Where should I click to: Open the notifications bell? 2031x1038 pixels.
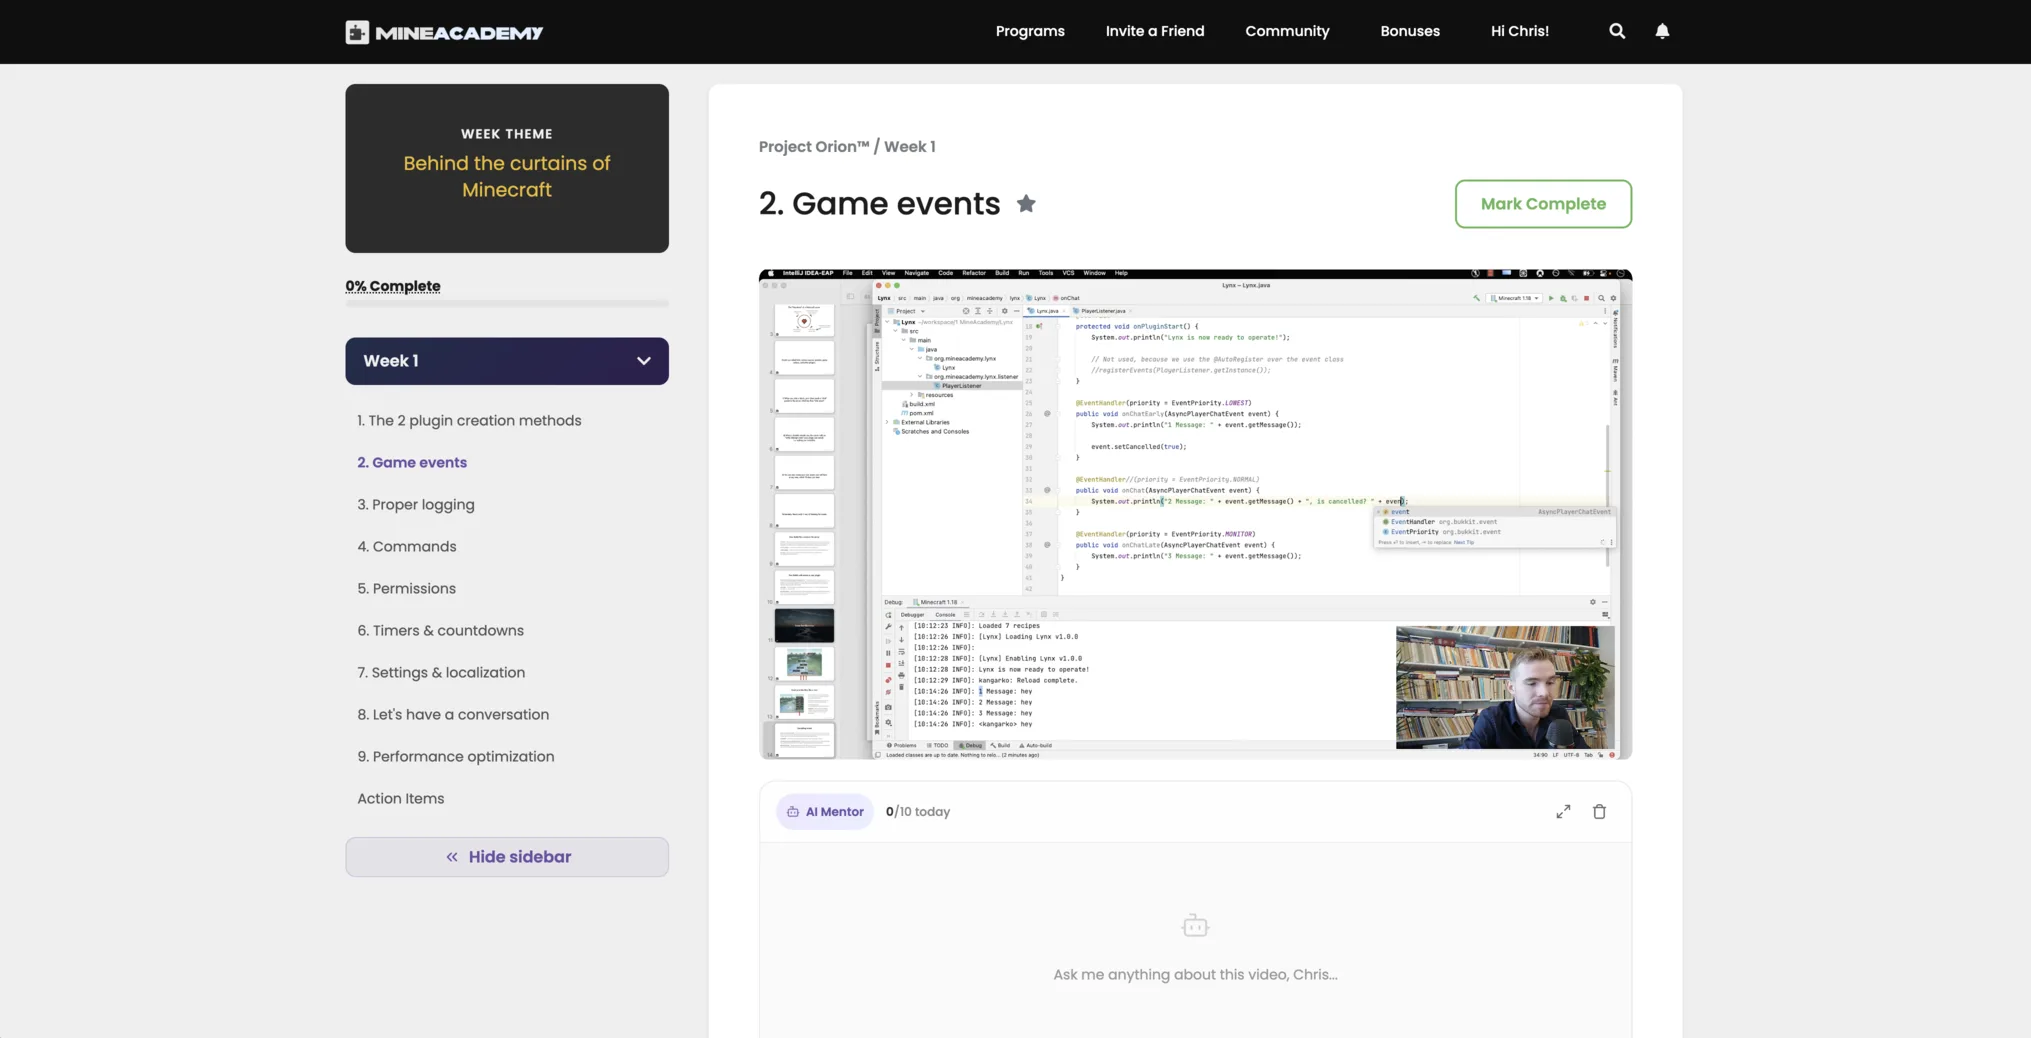point(1662,31)
